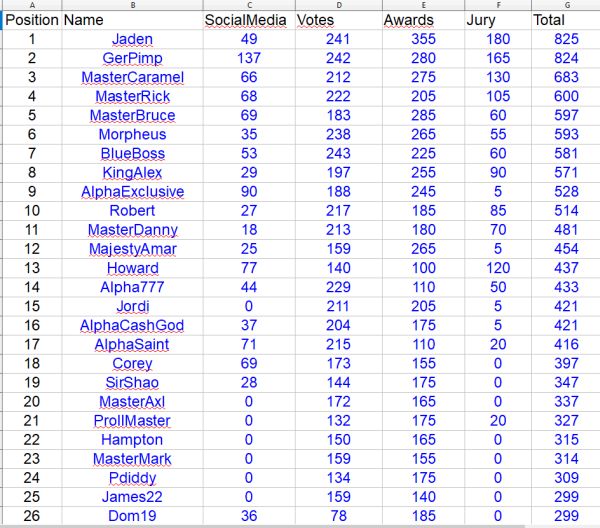Click the SocialMedia header cell
600x528 pixels.
[x=249, y=20]
